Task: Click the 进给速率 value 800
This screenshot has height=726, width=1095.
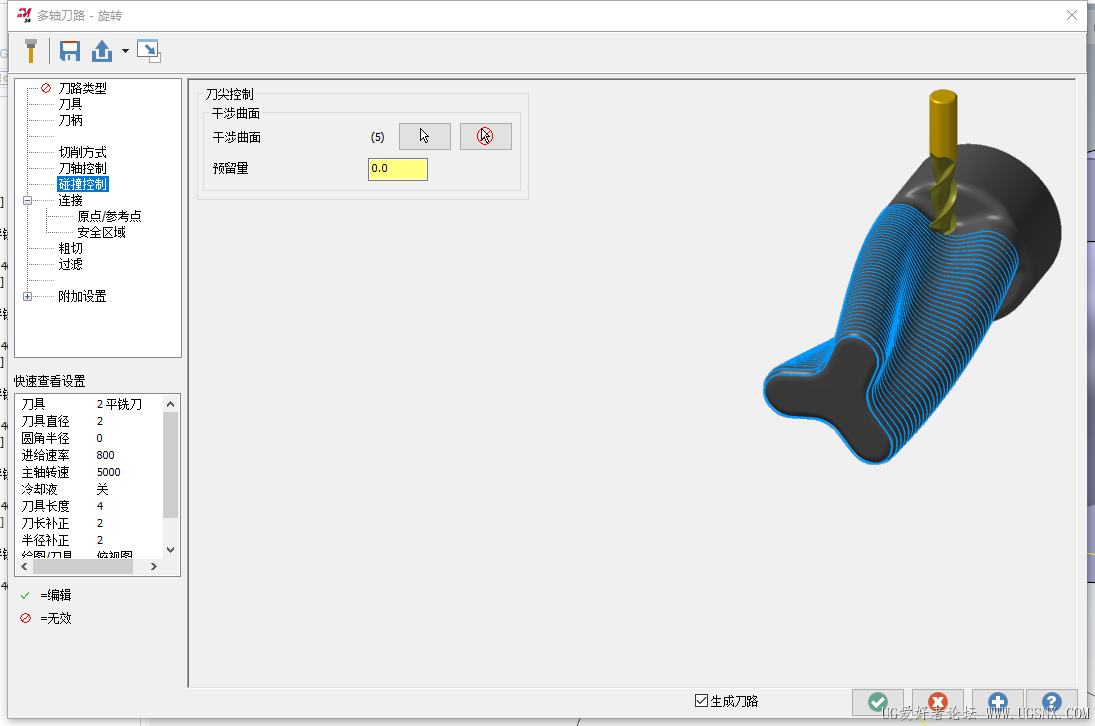Action: tap(105, 455)
